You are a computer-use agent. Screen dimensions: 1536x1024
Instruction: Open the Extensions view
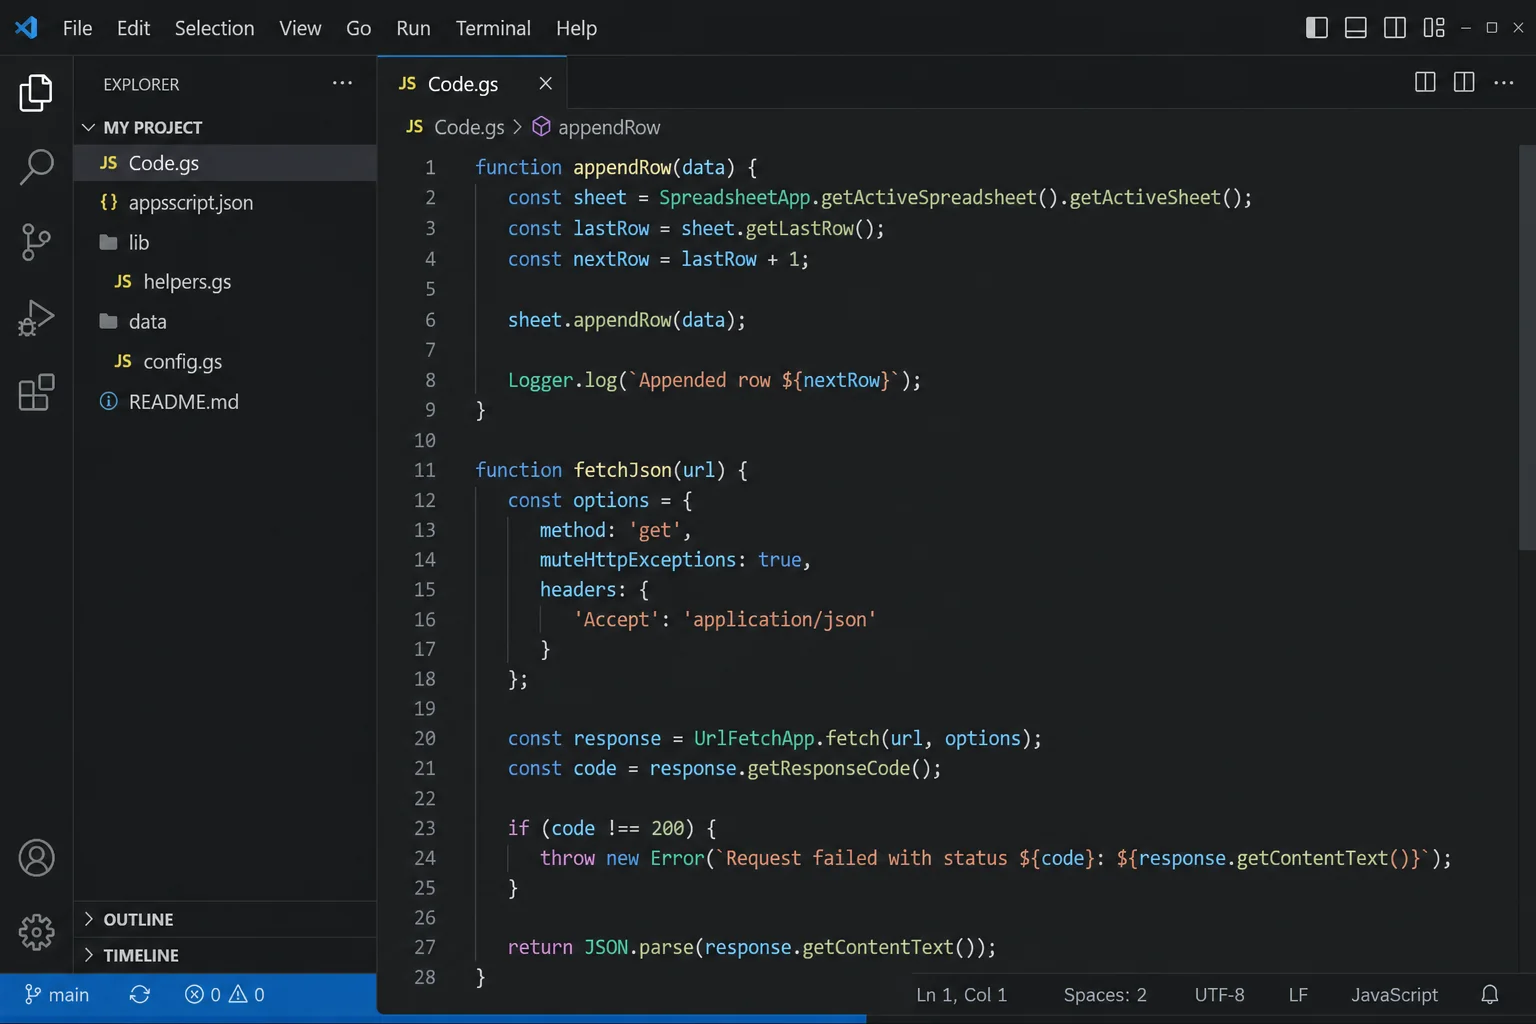pyautogui.click(x=36, y=392)
